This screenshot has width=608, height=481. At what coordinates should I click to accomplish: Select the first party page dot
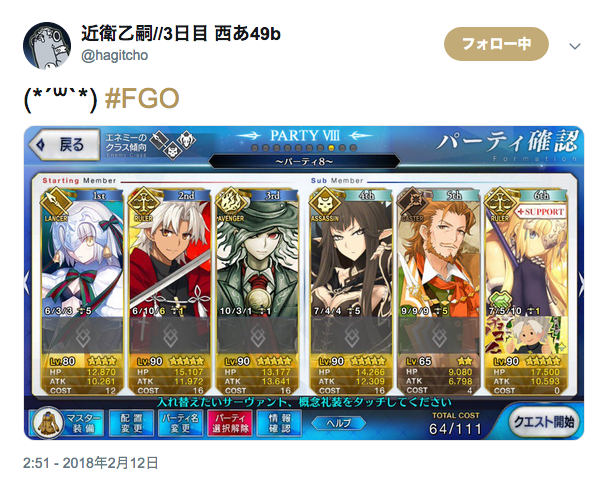(x=255, y=148)
